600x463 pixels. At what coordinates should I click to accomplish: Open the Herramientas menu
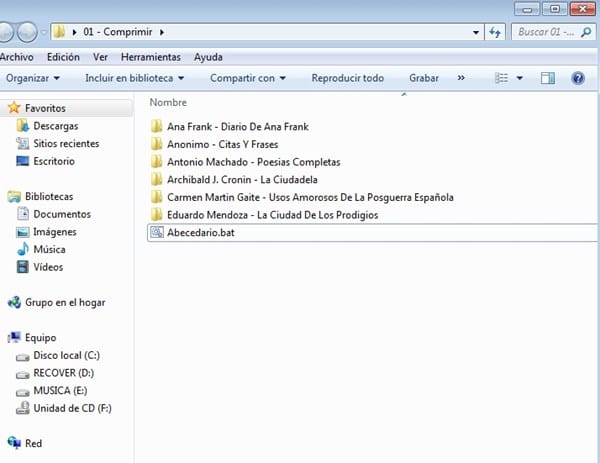coord(151,57)
